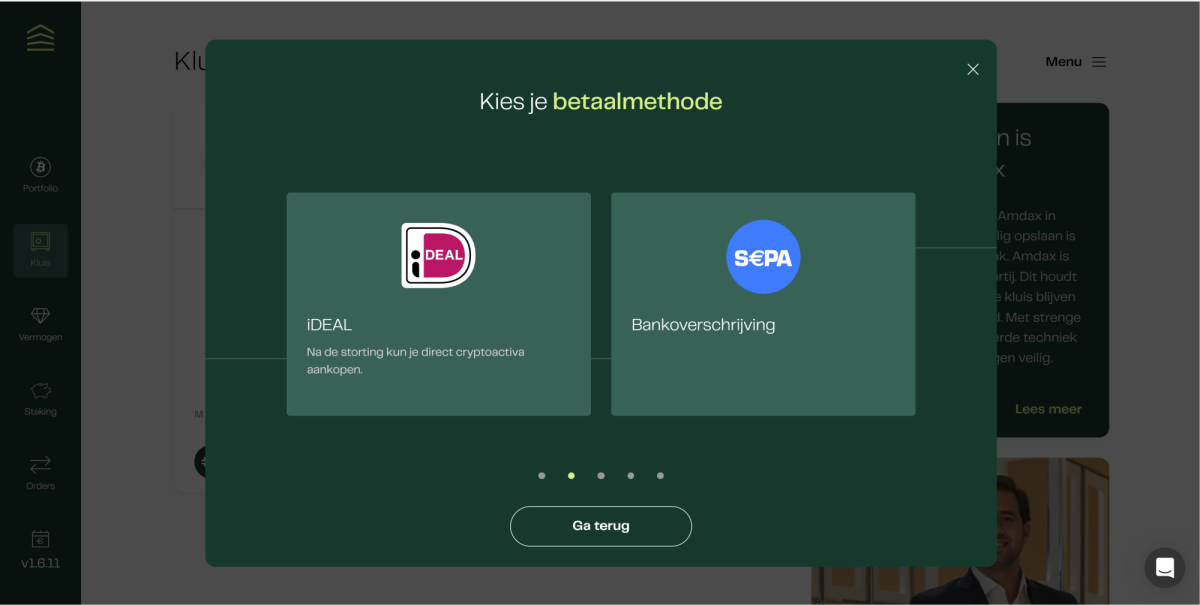Click the iDEAL description text about cryptoactiva
The width and height of the screenshot is (1200, 605).
pyautogui.click(x=416, y=360)
